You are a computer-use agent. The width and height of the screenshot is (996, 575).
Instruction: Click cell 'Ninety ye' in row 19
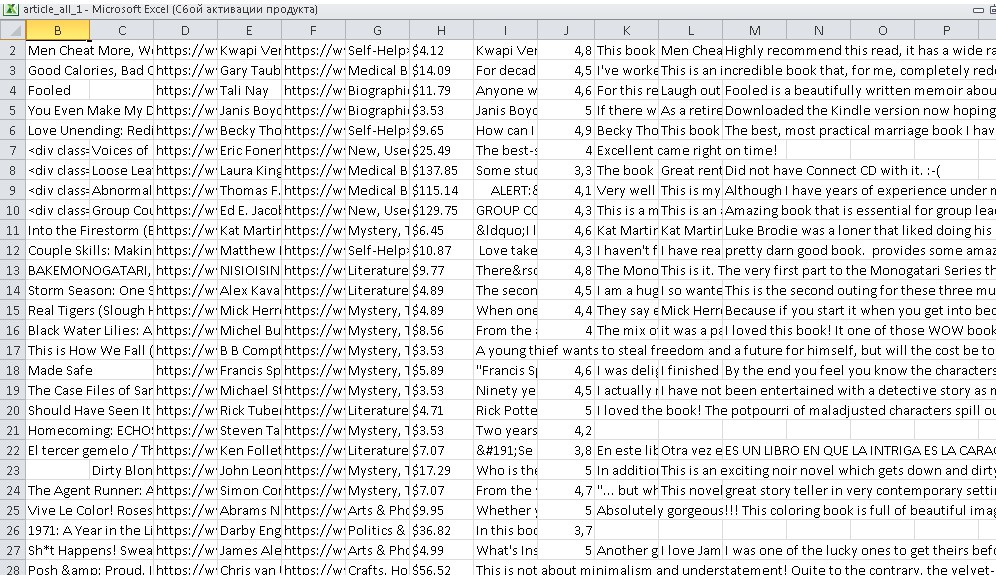[x=506, y=391]
